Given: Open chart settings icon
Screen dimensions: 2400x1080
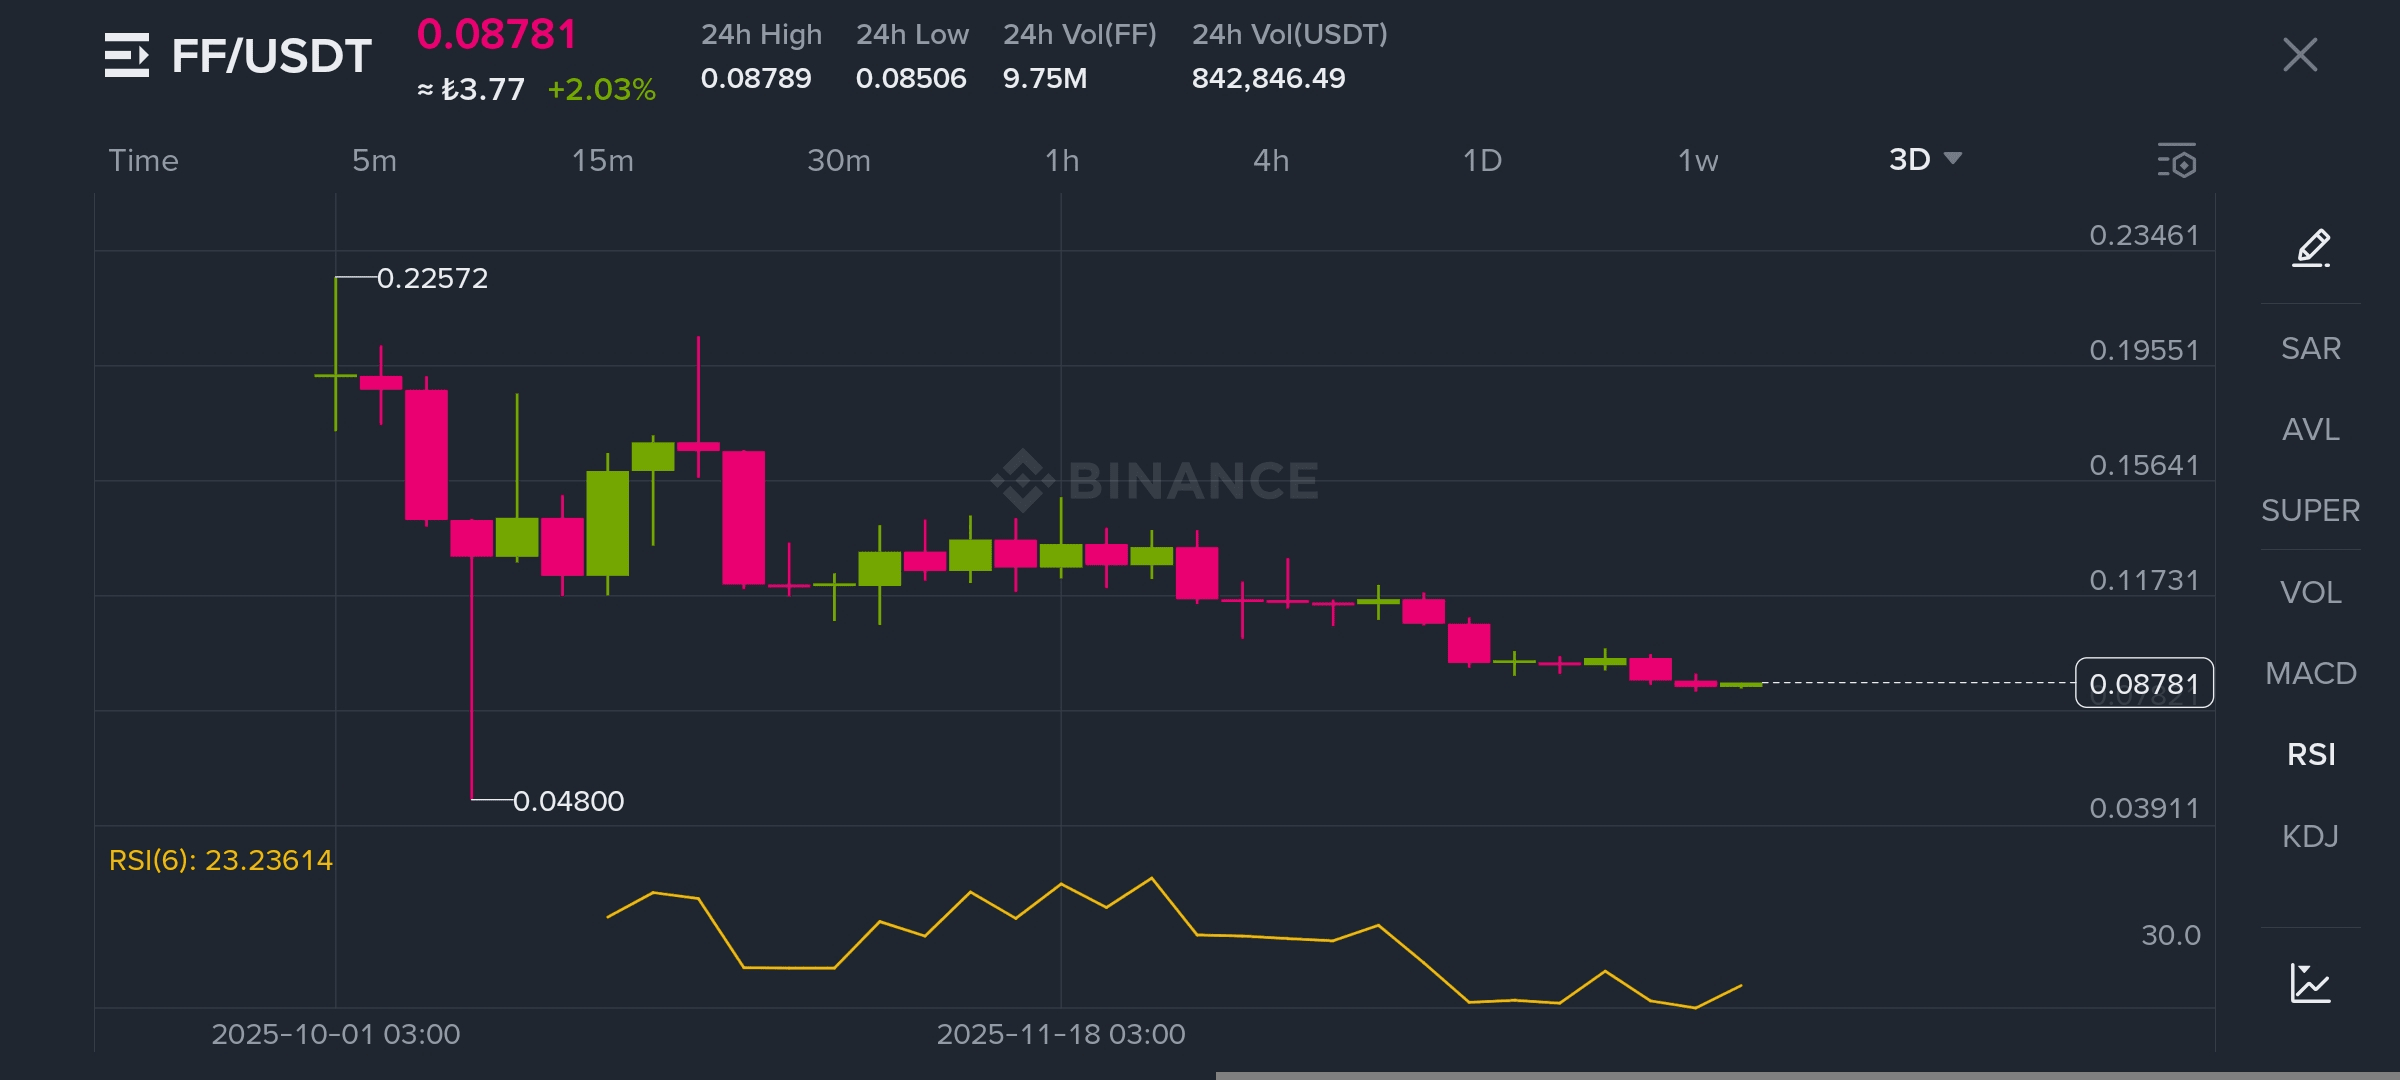Looking at the screenshot, I should pos(2177,161).
